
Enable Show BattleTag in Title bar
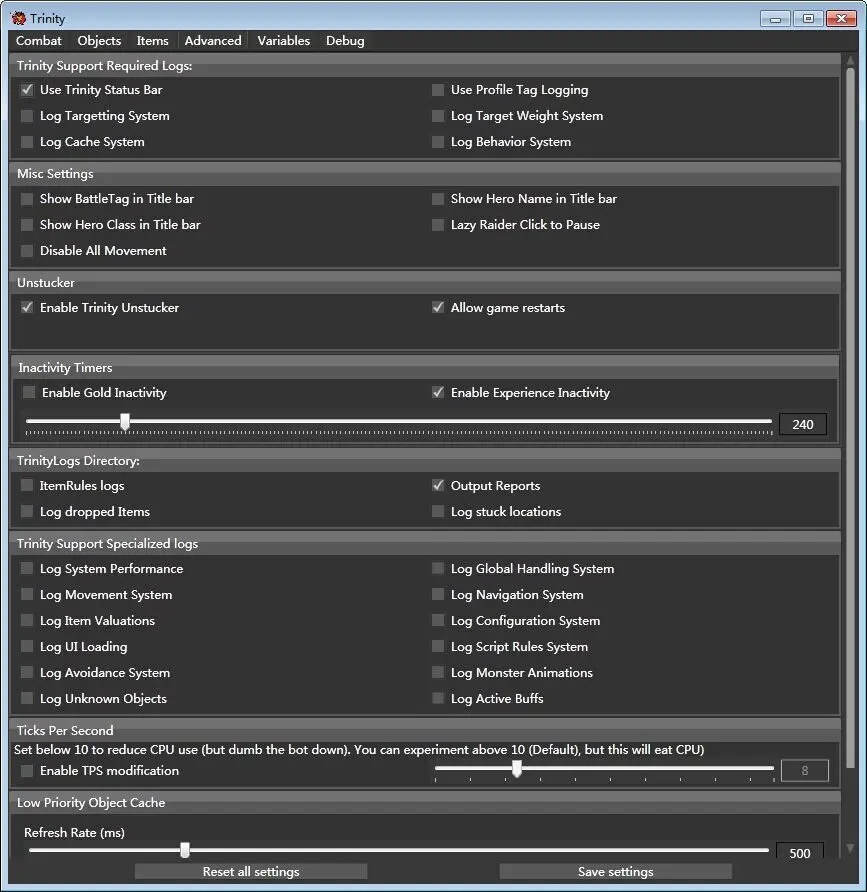pyautogui.click(x=27, y=199)
